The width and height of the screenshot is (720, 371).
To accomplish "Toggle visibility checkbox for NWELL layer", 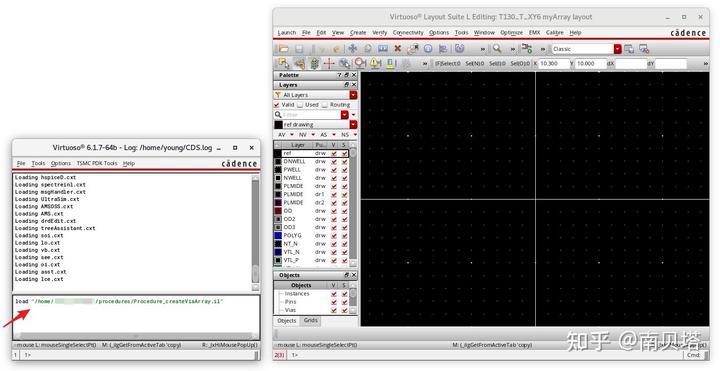I will (334, 178).
